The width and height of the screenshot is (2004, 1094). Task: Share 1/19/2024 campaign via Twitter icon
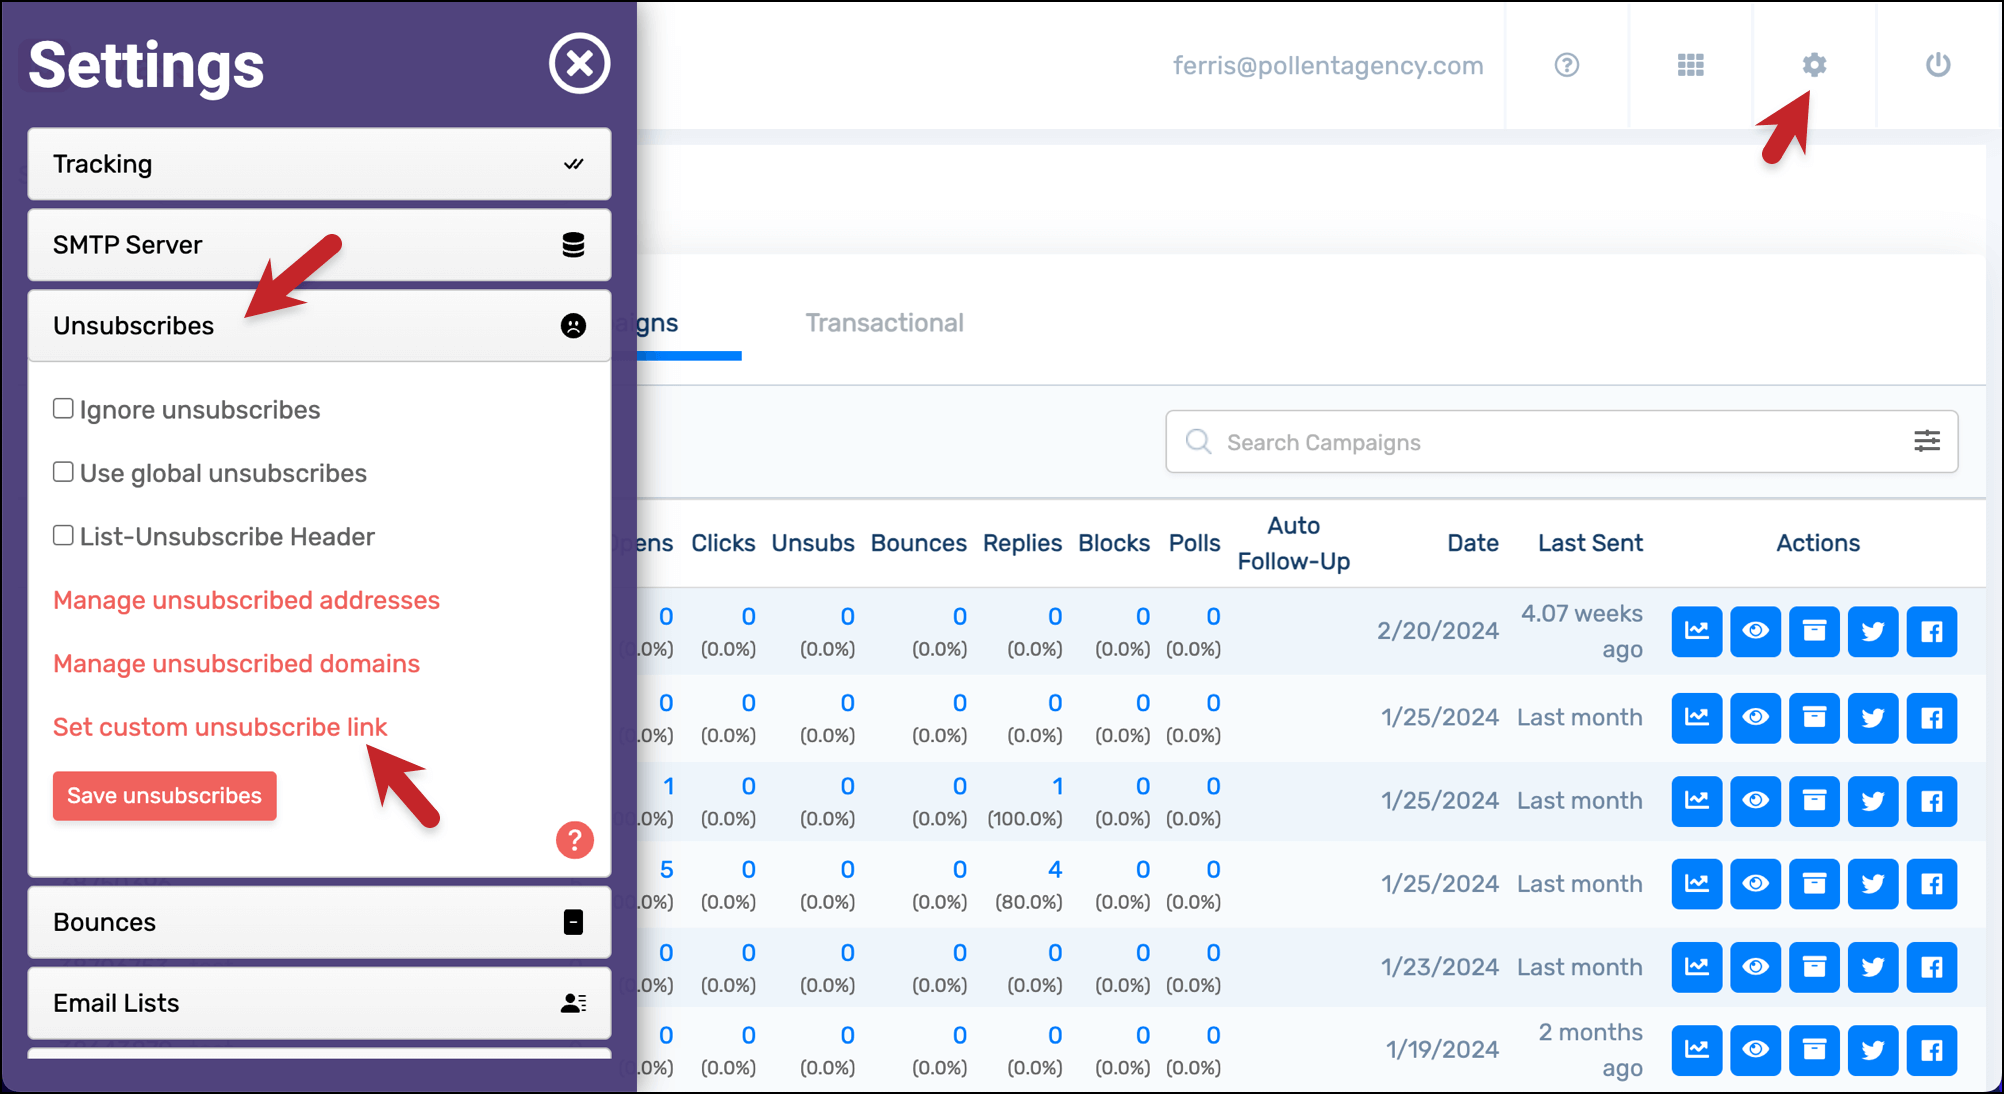coord(1872,1049)
